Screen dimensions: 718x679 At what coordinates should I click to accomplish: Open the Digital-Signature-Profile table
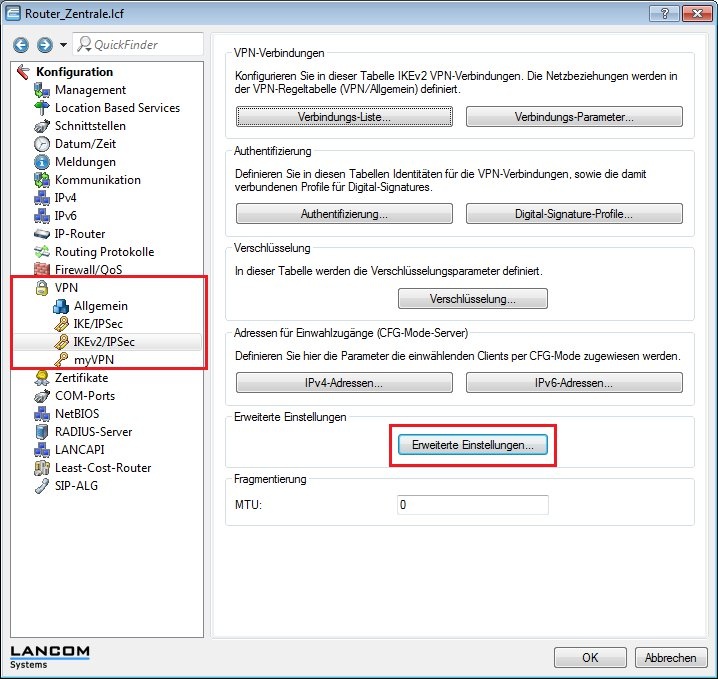point(574,214)
